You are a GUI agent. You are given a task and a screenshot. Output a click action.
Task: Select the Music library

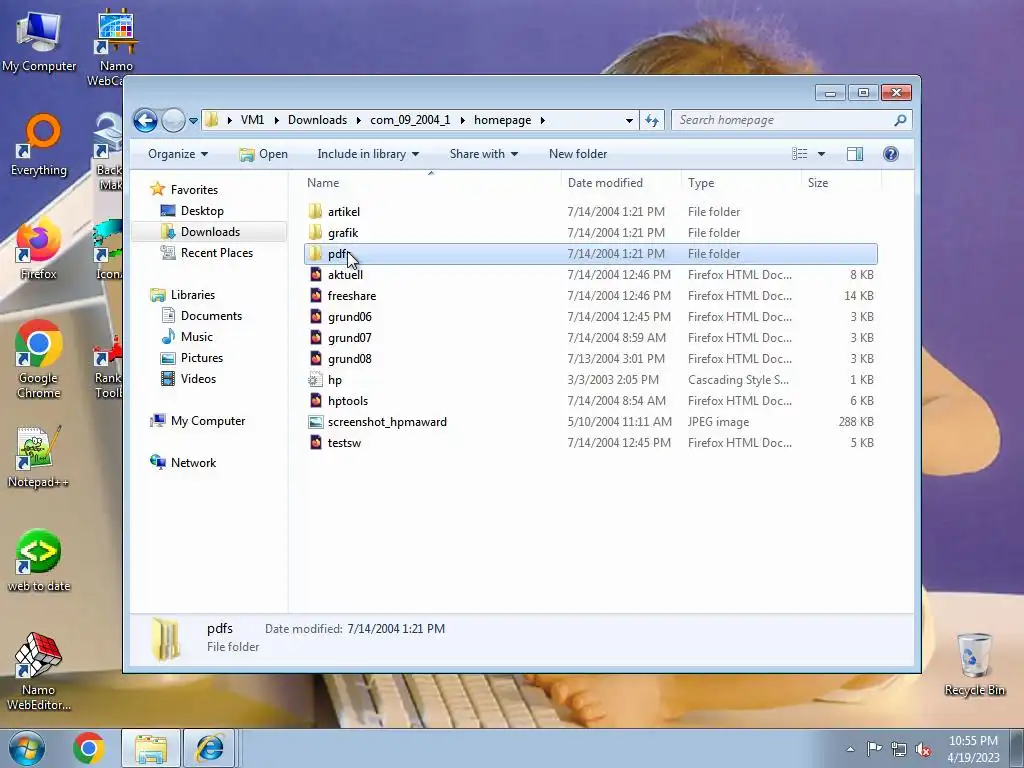coord(197,337)
